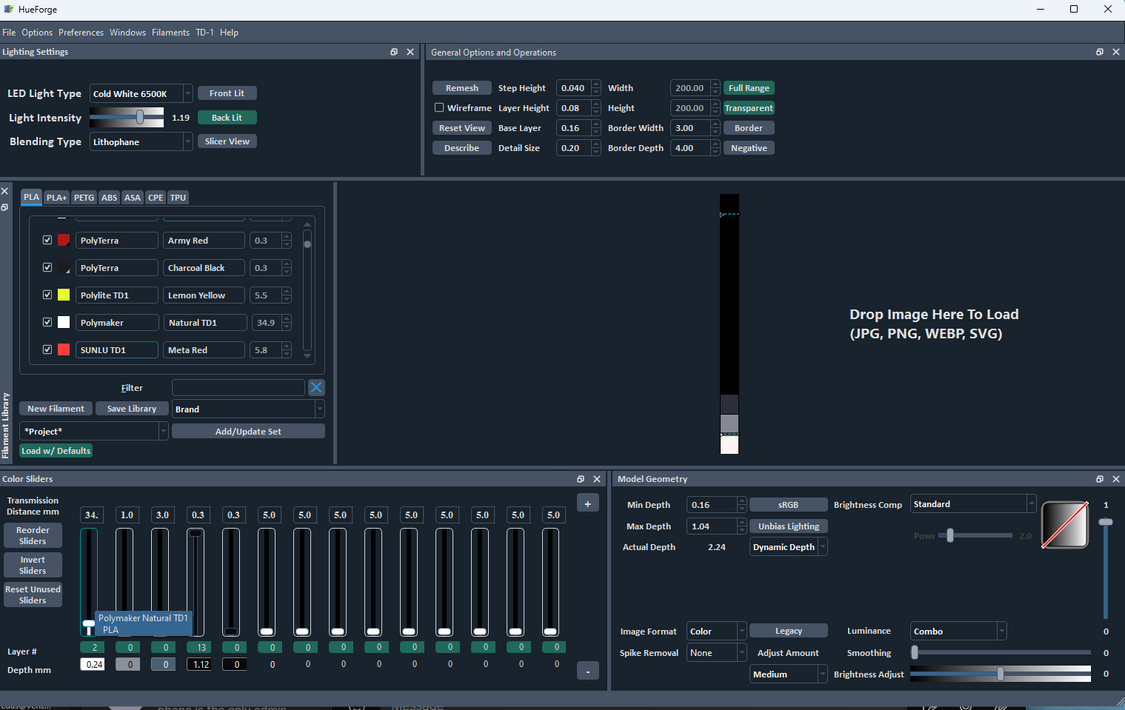Image resolution: width=1125 pixels, height=710 pixels.
Task: Close the Color Sliders panel
Action: 597,479
